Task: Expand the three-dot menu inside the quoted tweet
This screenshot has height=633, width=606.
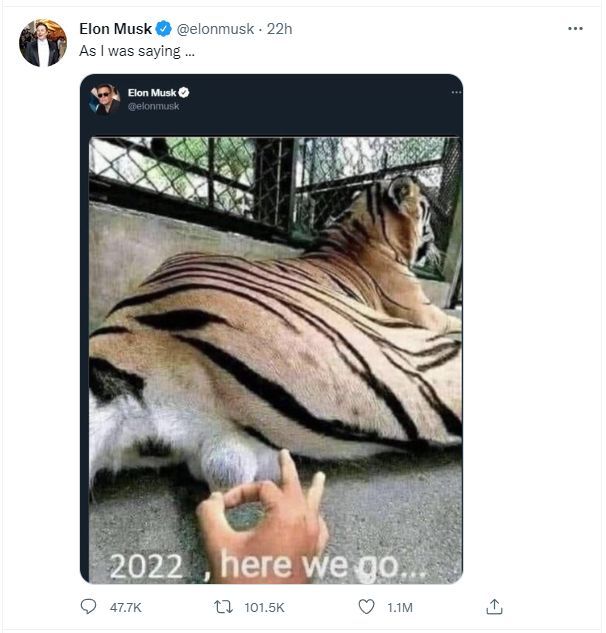Action: pyautogui.click(x=456, y=93)
